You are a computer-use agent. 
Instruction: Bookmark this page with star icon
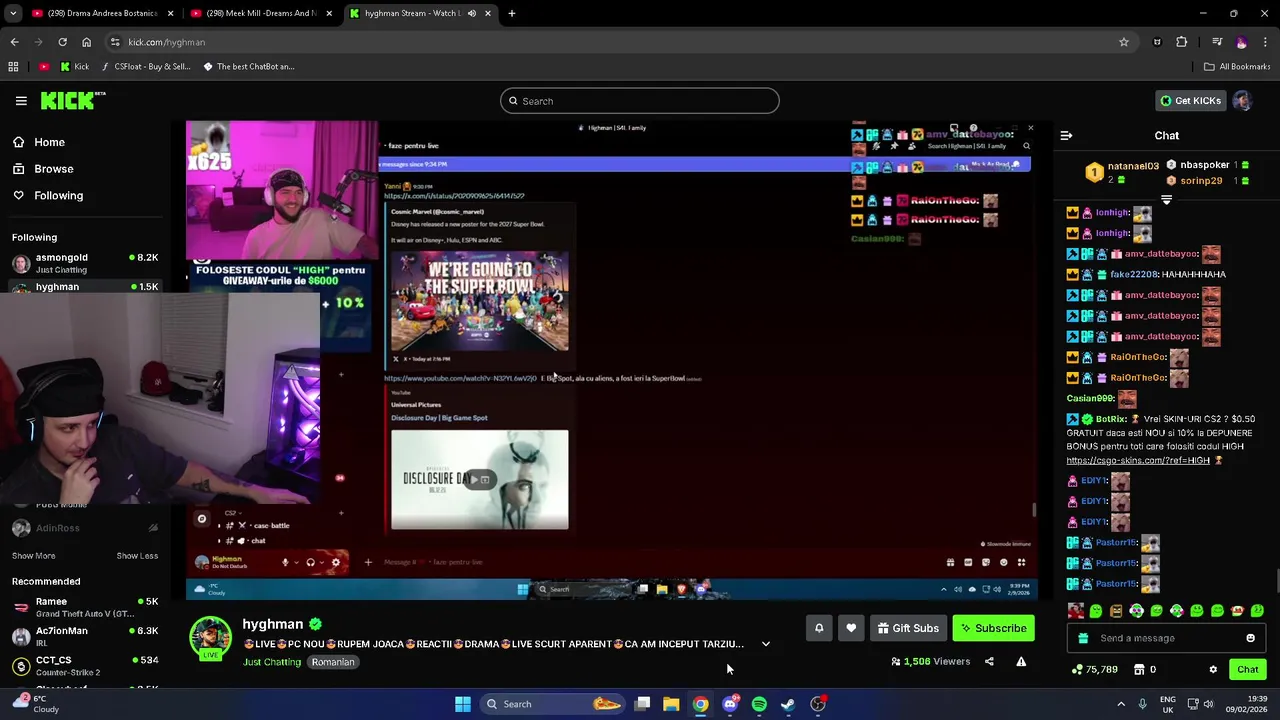pos(1124,42)
